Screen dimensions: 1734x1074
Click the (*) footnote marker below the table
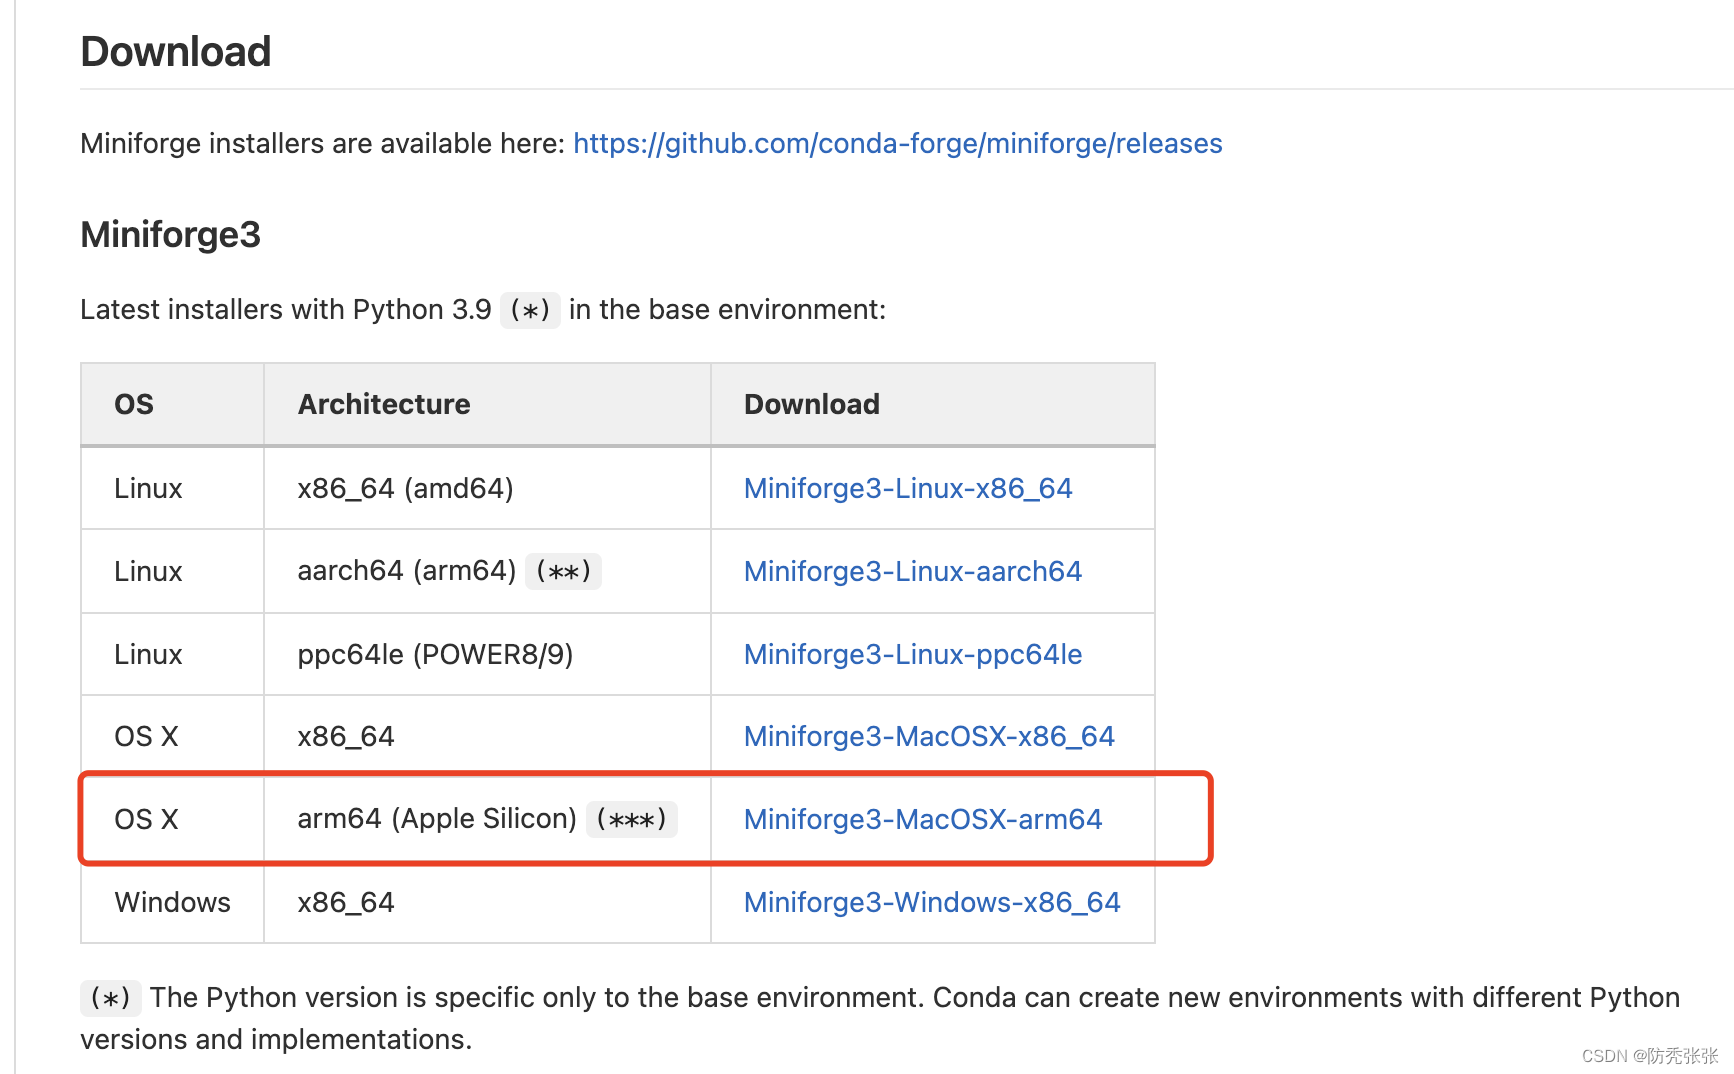[x=110, y=998]
